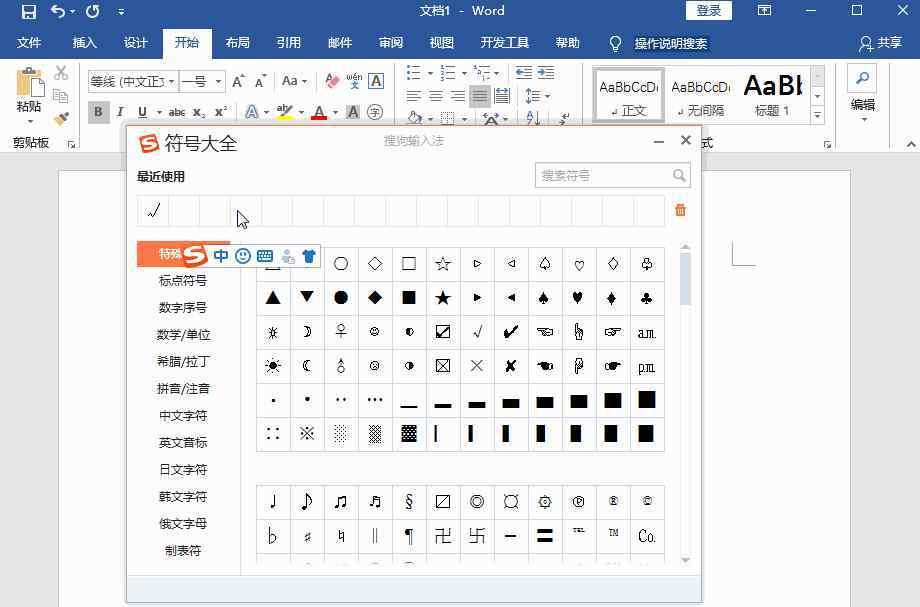The height and width of the screenshot is (607, 920).
Task: Select the 数学/单位 symbol category
Action: tap(183, 335)
